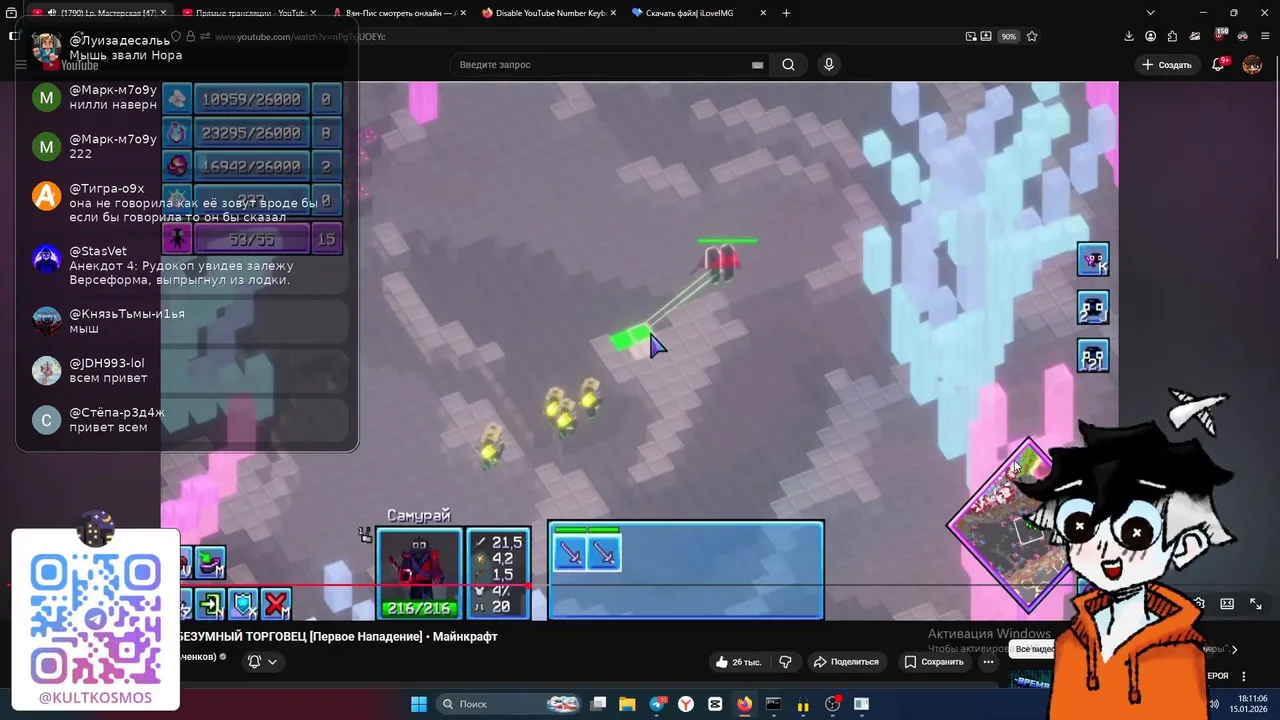Open Telegram from the taskbar
The image size is (1280, 720).
(657, 704)
